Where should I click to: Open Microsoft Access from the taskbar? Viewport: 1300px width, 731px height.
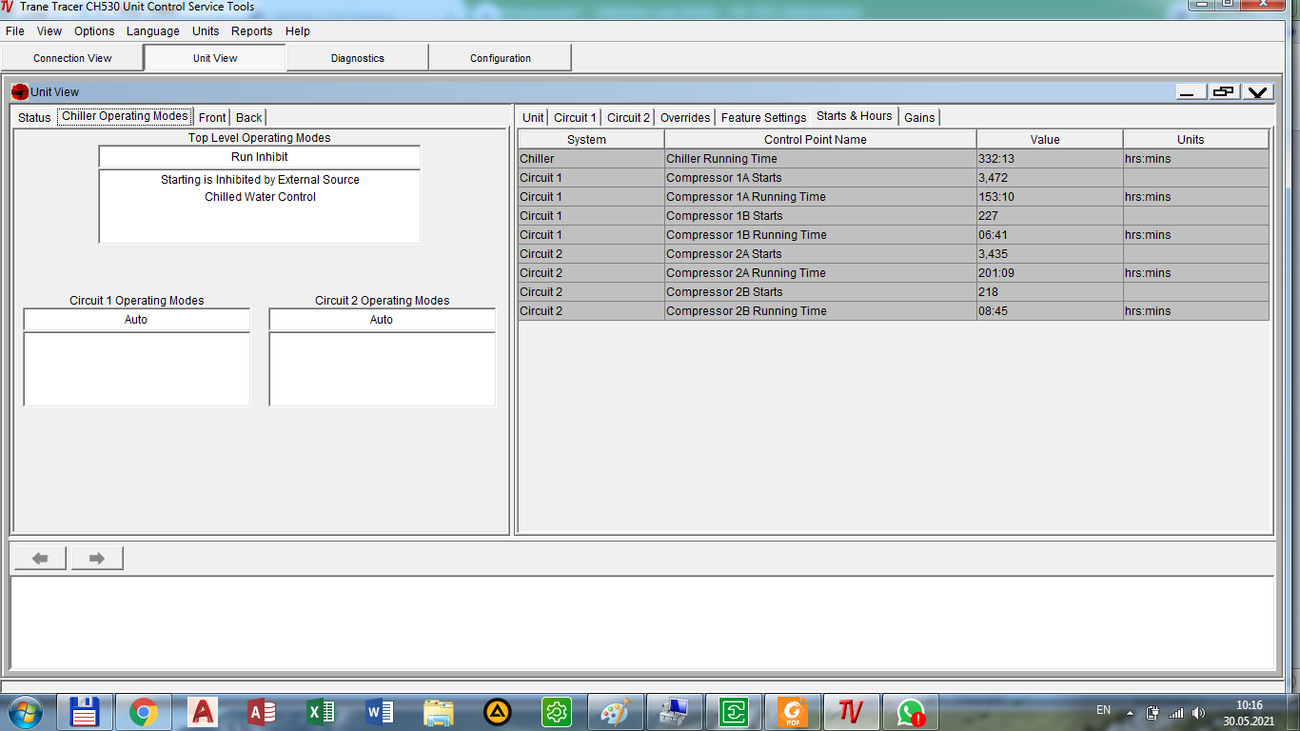(x=261, y=712)
